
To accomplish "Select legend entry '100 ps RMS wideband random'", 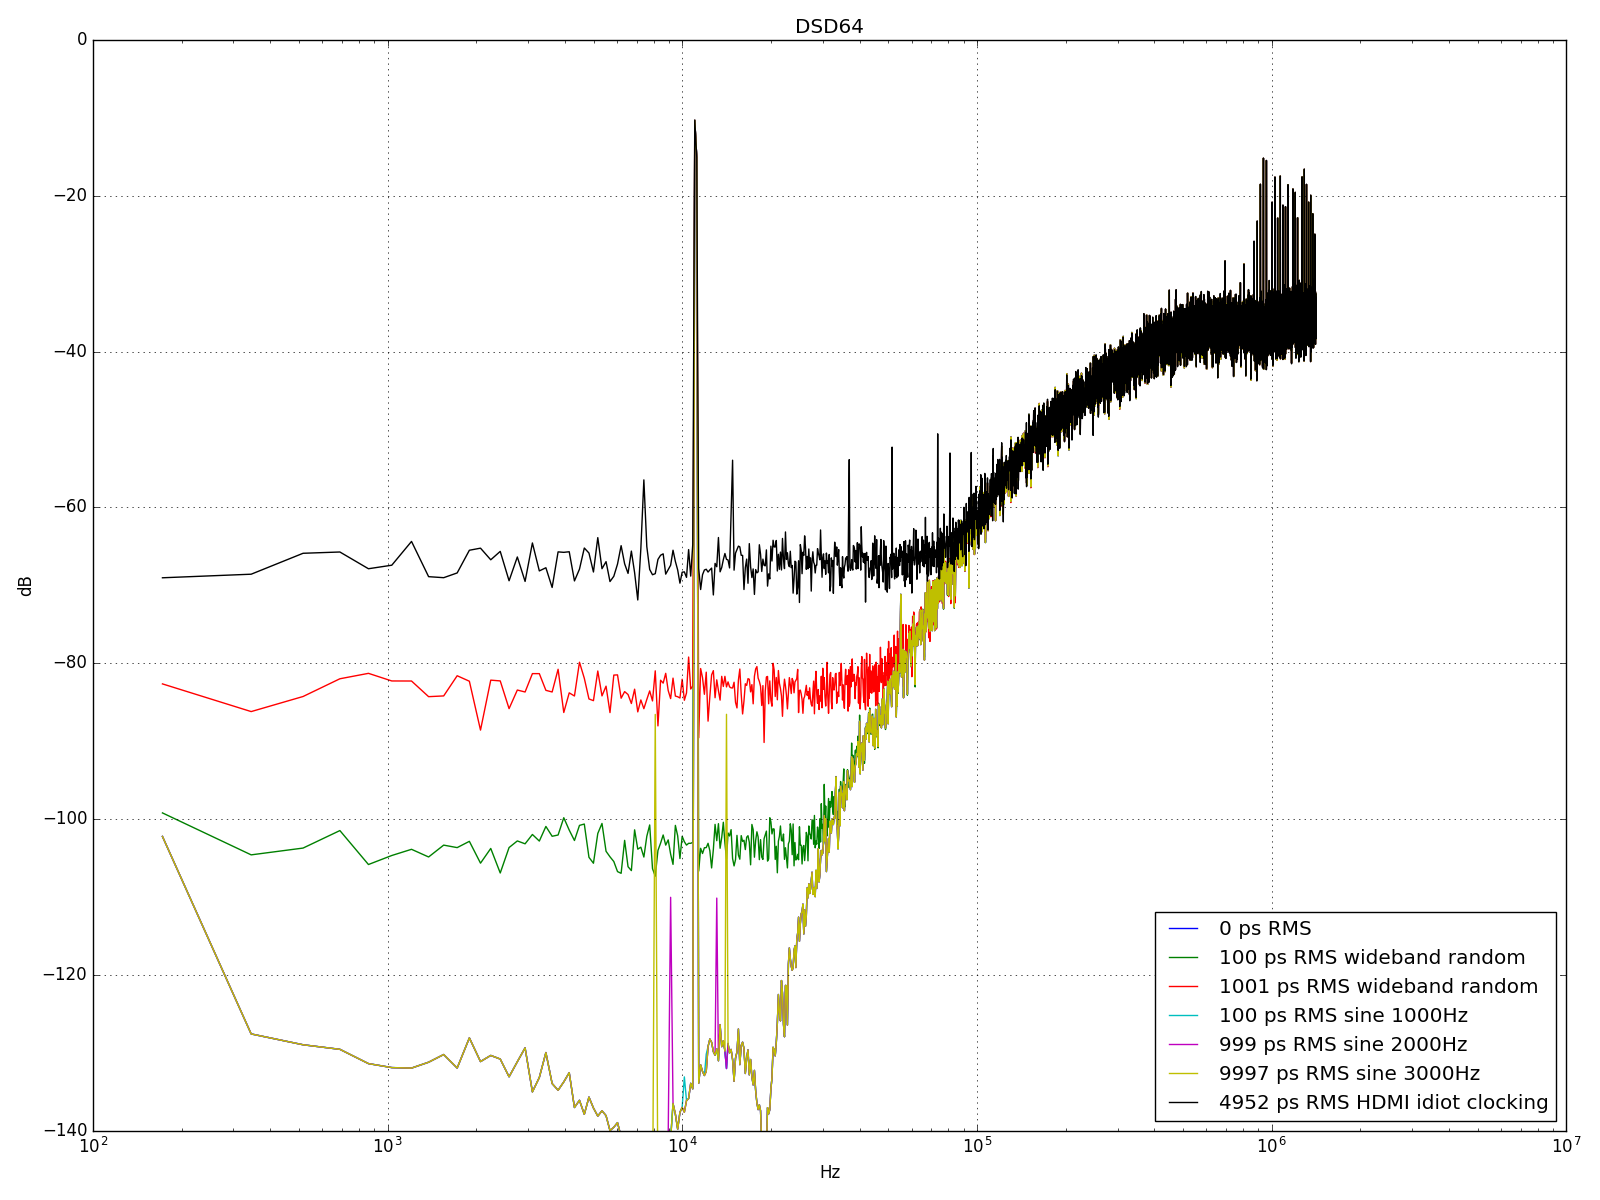I will [1372, 958].
